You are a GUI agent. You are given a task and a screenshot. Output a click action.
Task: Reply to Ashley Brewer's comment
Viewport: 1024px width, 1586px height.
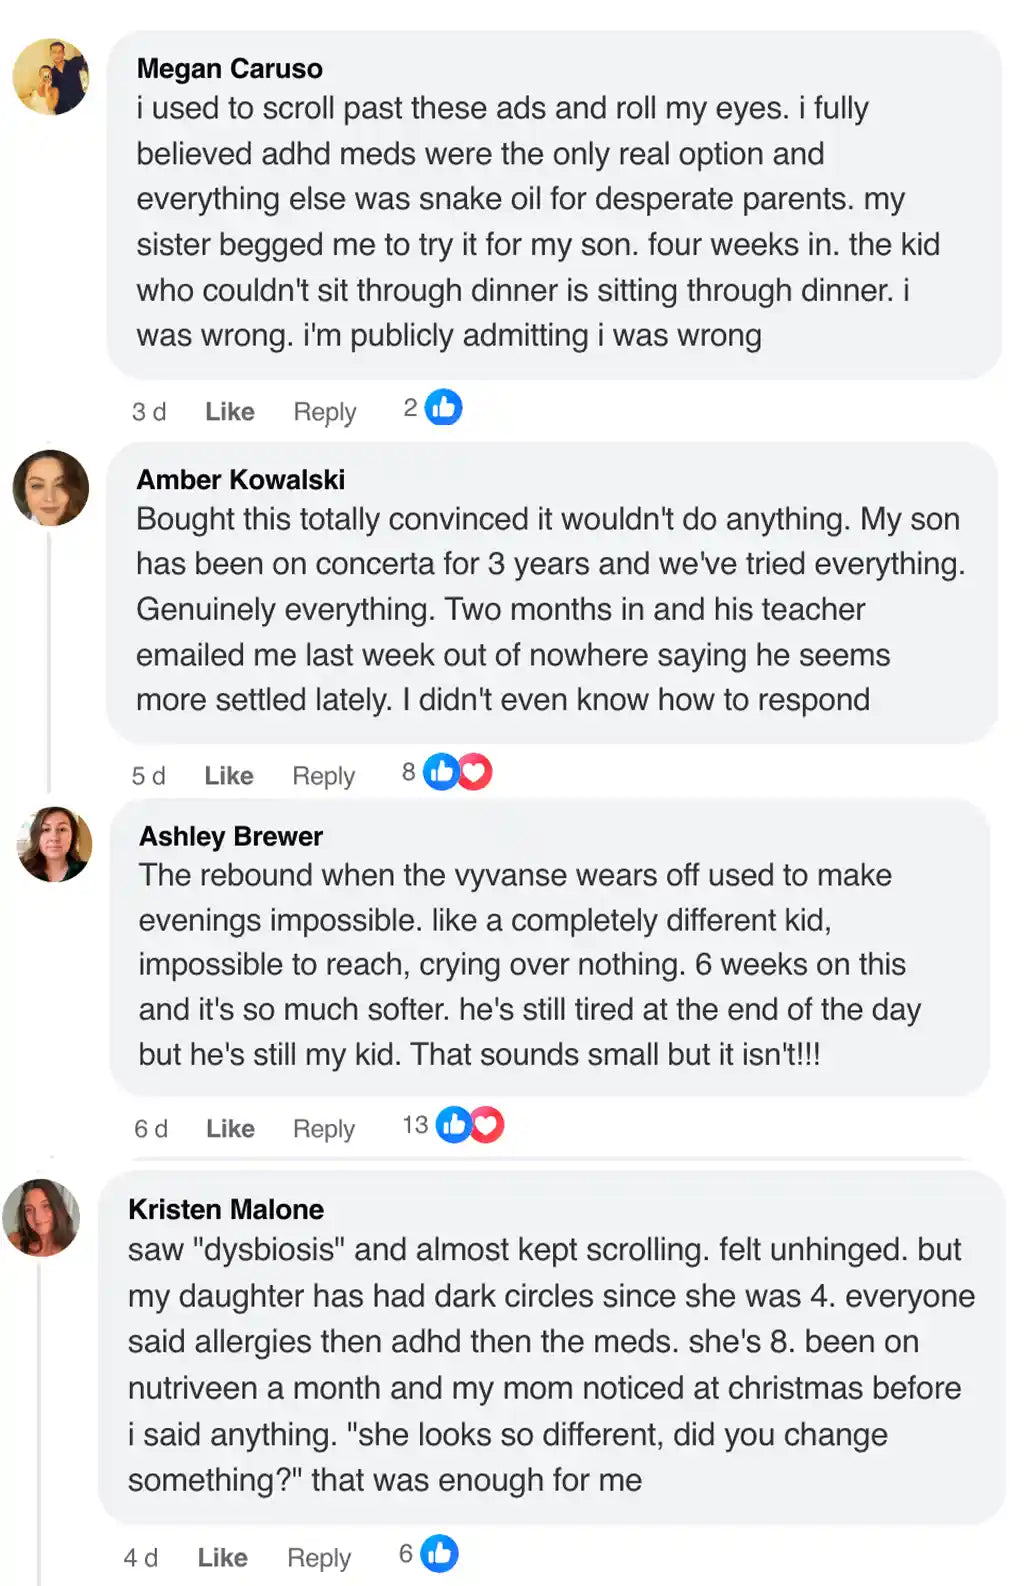click(x=324, y=1129)
